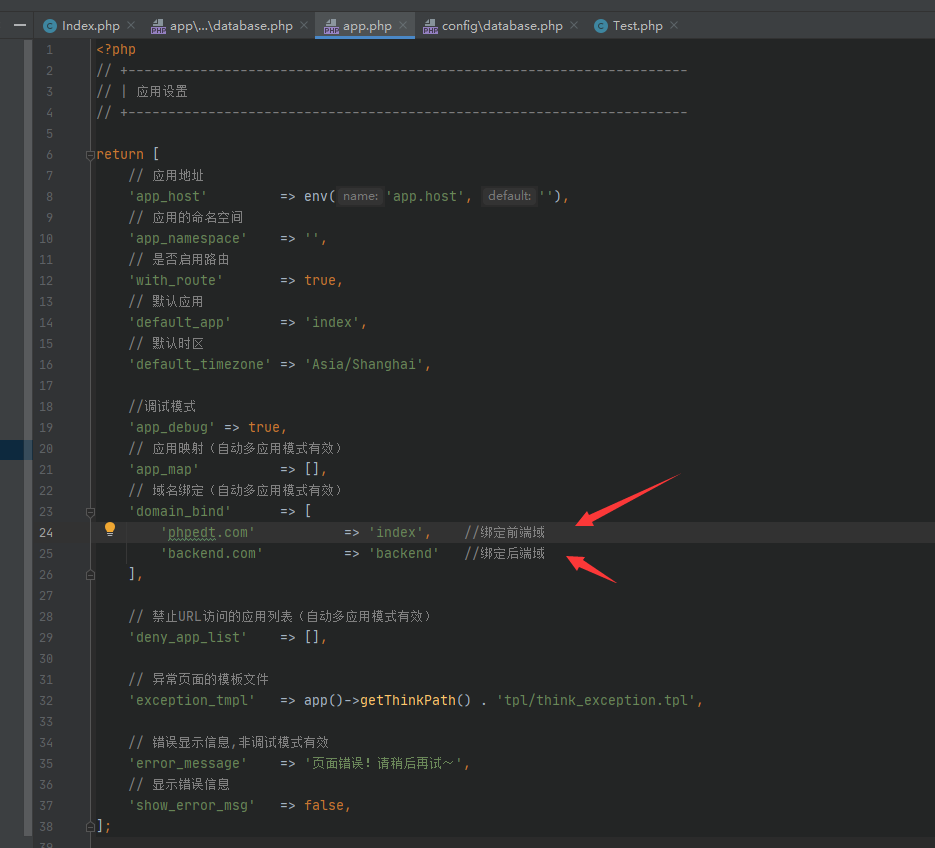Screen dimensions: 935x848
Task: Close the Index.php tab
Action: (x=131, y=25)
